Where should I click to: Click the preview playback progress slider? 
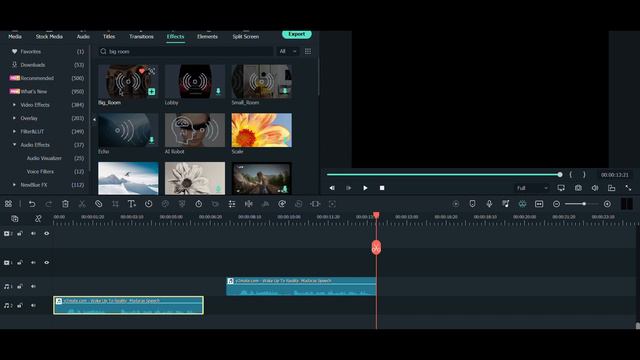pos(444,175)
